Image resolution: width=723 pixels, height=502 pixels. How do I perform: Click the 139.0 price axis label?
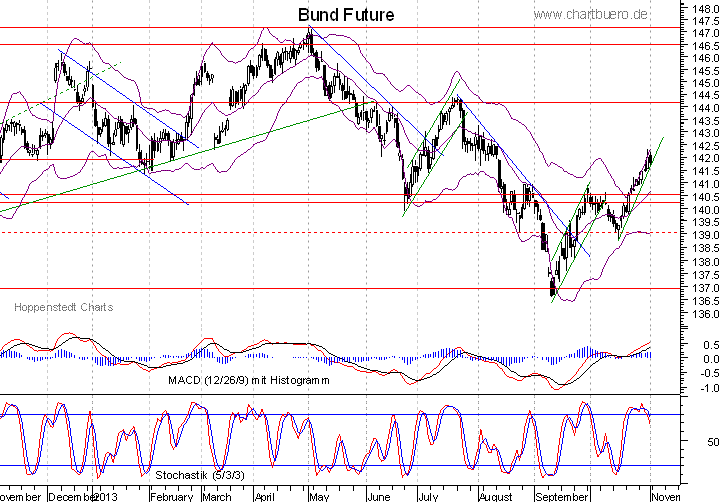click(705, 235)
